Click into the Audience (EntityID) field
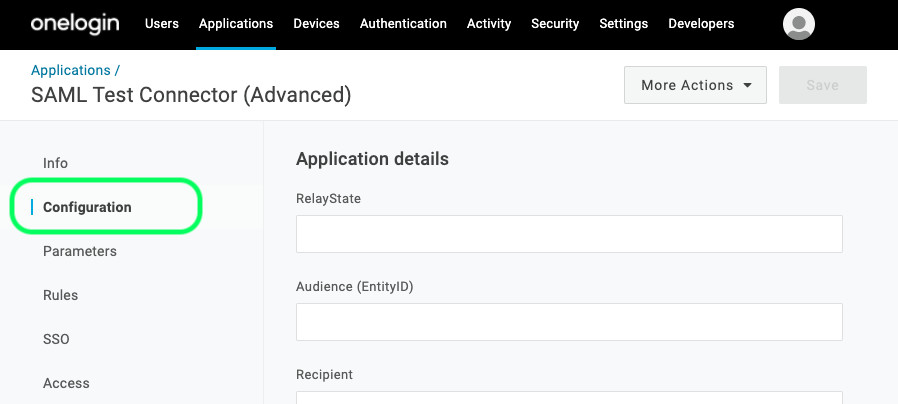Screen dimensions: 898x404 tap(569, 322)
